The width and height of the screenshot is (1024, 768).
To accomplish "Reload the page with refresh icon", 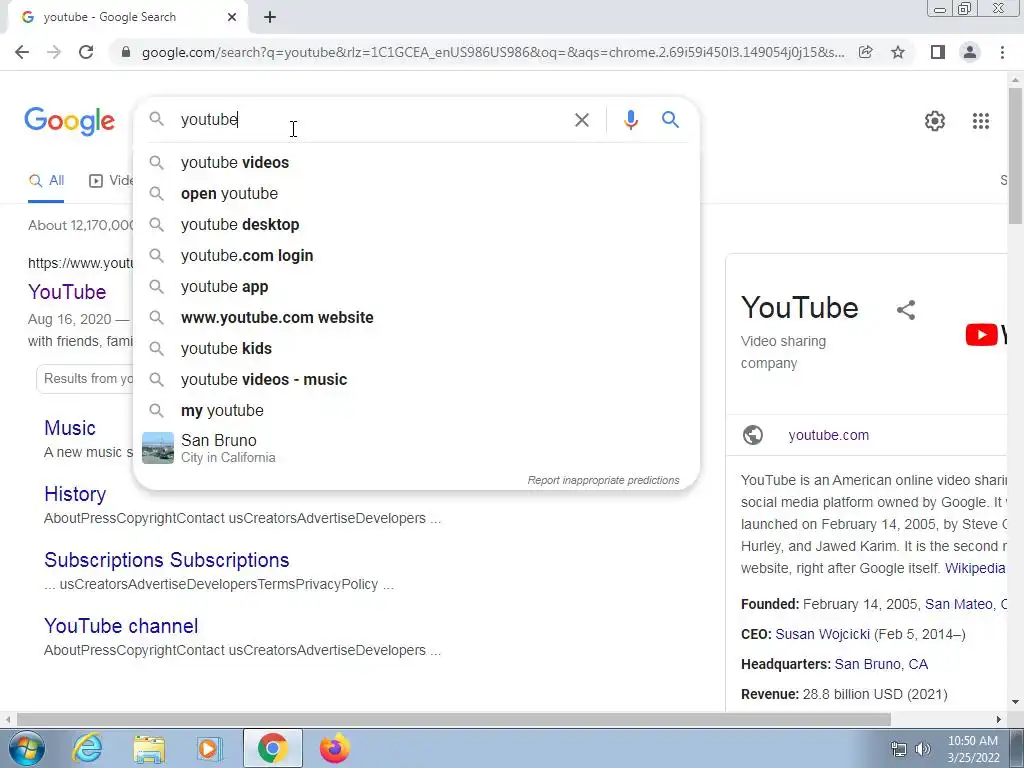I will [86, 52].
